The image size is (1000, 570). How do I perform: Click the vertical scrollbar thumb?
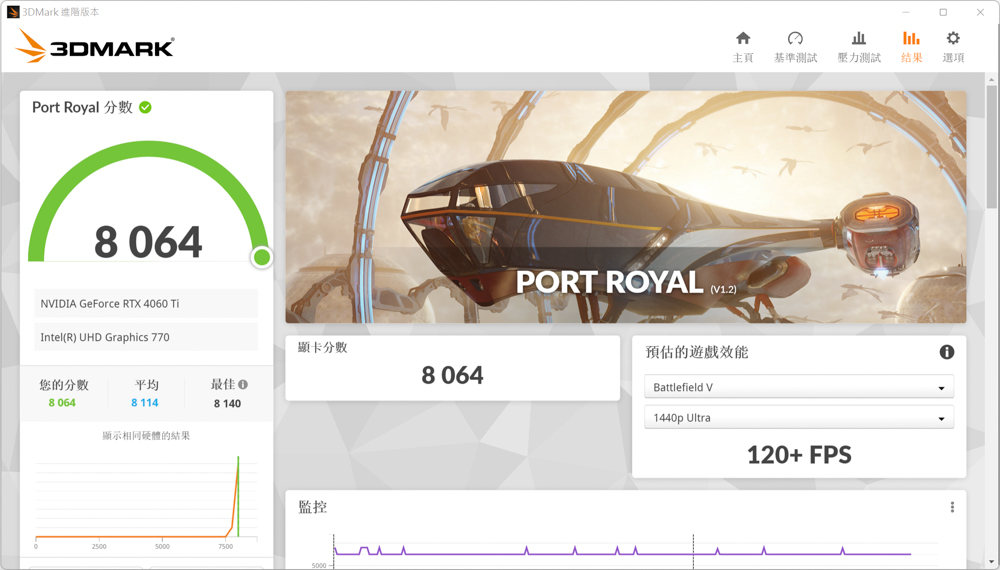tap(991, 146)
